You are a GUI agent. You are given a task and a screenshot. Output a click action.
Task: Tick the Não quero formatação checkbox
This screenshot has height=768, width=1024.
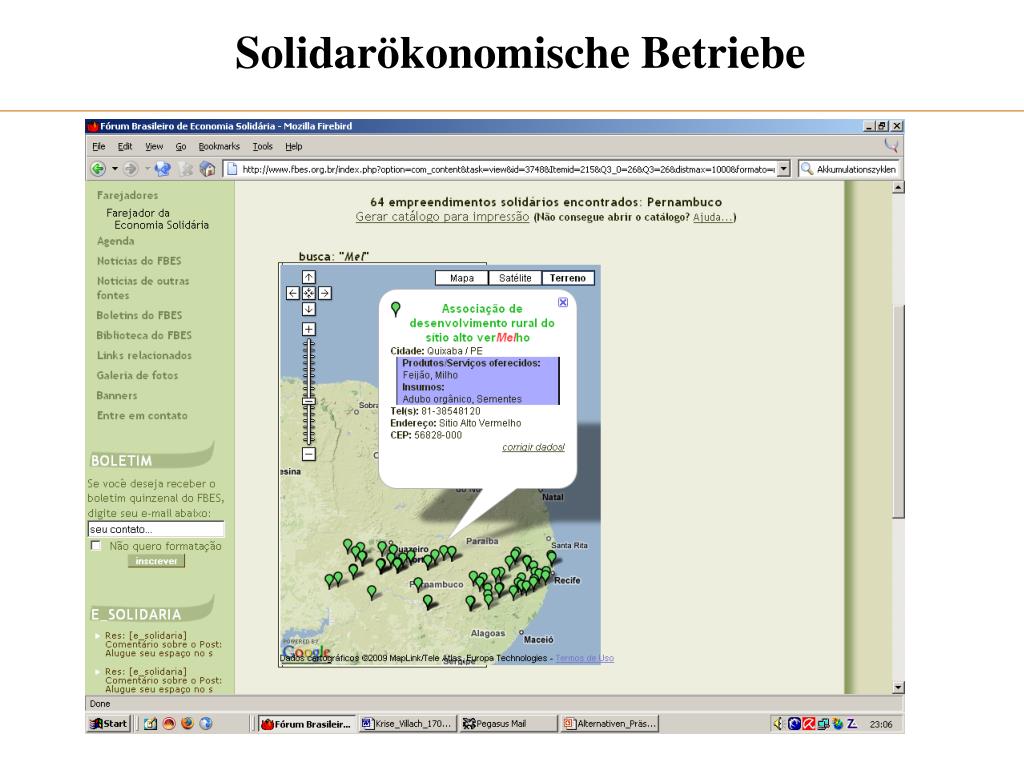pyautogui.click(x=96, y=546)
